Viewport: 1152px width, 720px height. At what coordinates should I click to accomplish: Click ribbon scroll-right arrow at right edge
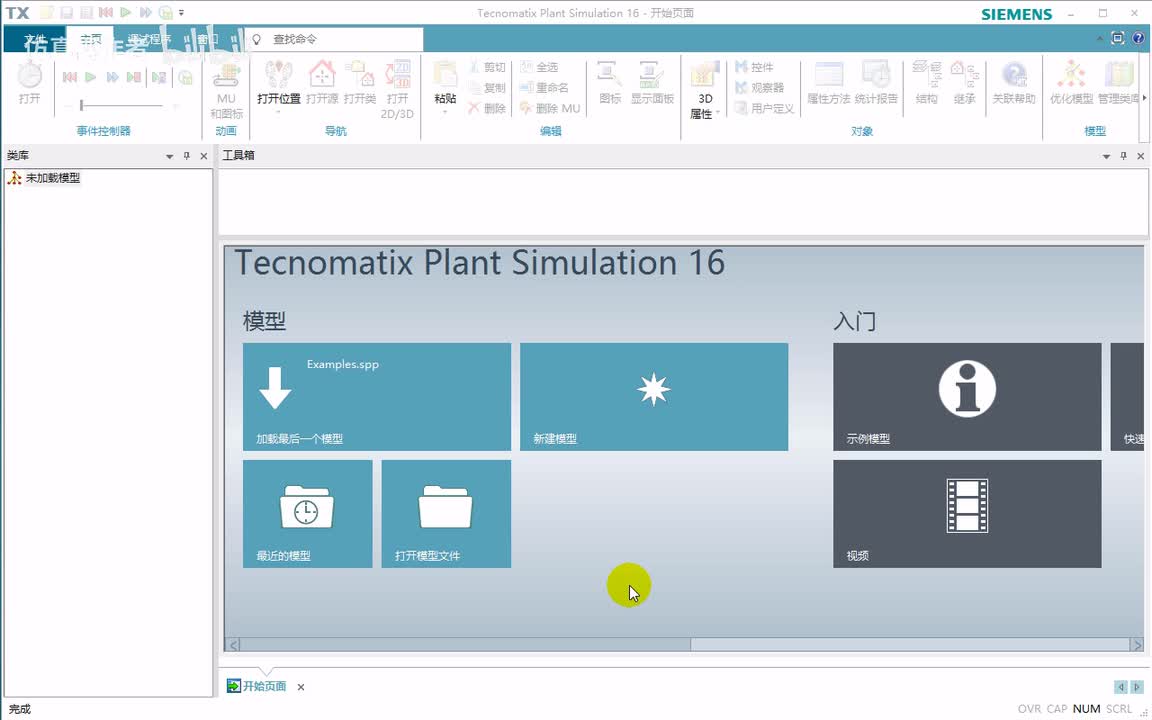pos(1144,97)
